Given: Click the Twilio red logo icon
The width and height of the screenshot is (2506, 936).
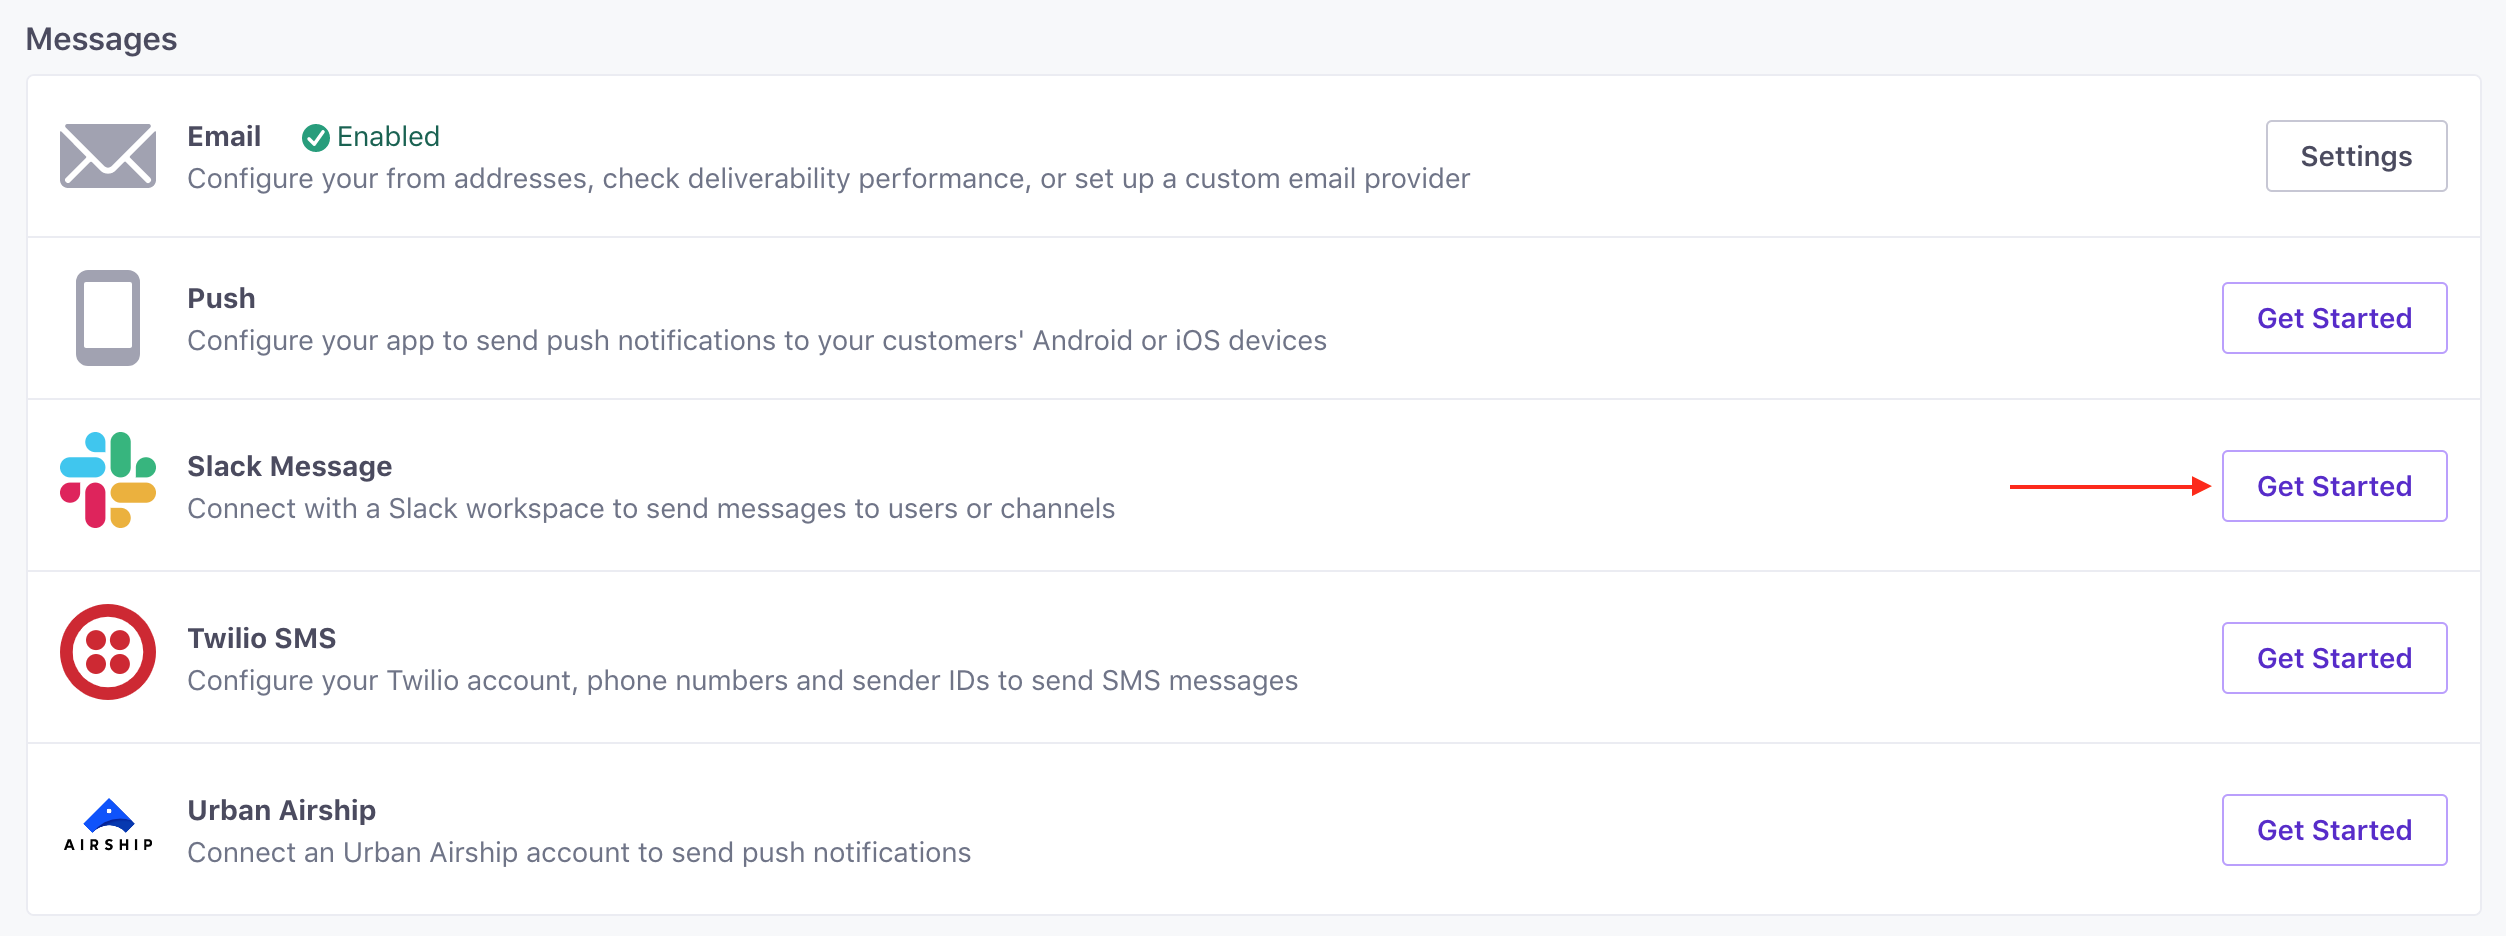Looking at the screenshot, I should click(x=108, y=652).
